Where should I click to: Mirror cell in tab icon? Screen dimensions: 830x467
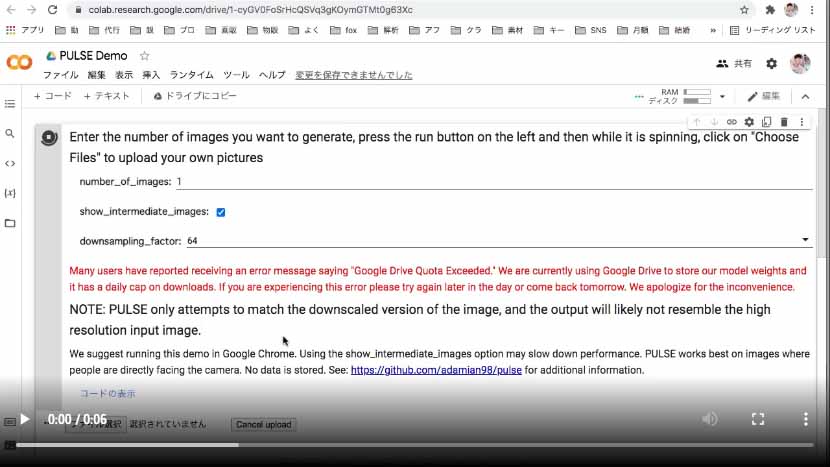coord(766,122)
